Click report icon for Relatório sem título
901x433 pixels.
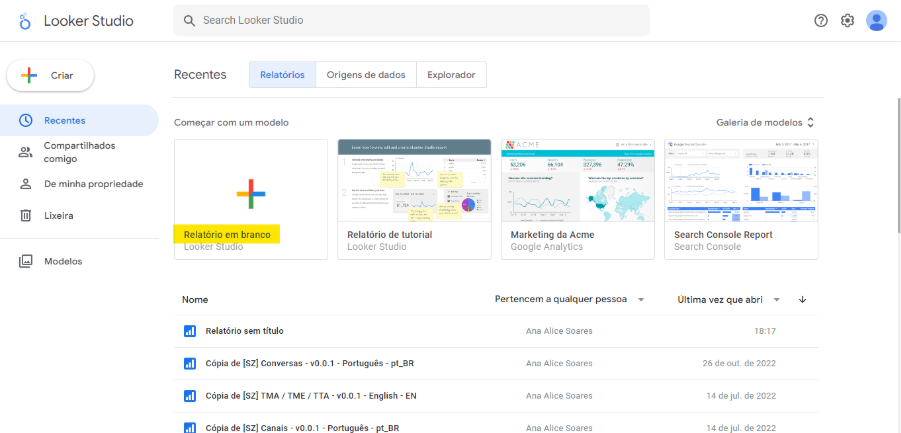point(190,331)
